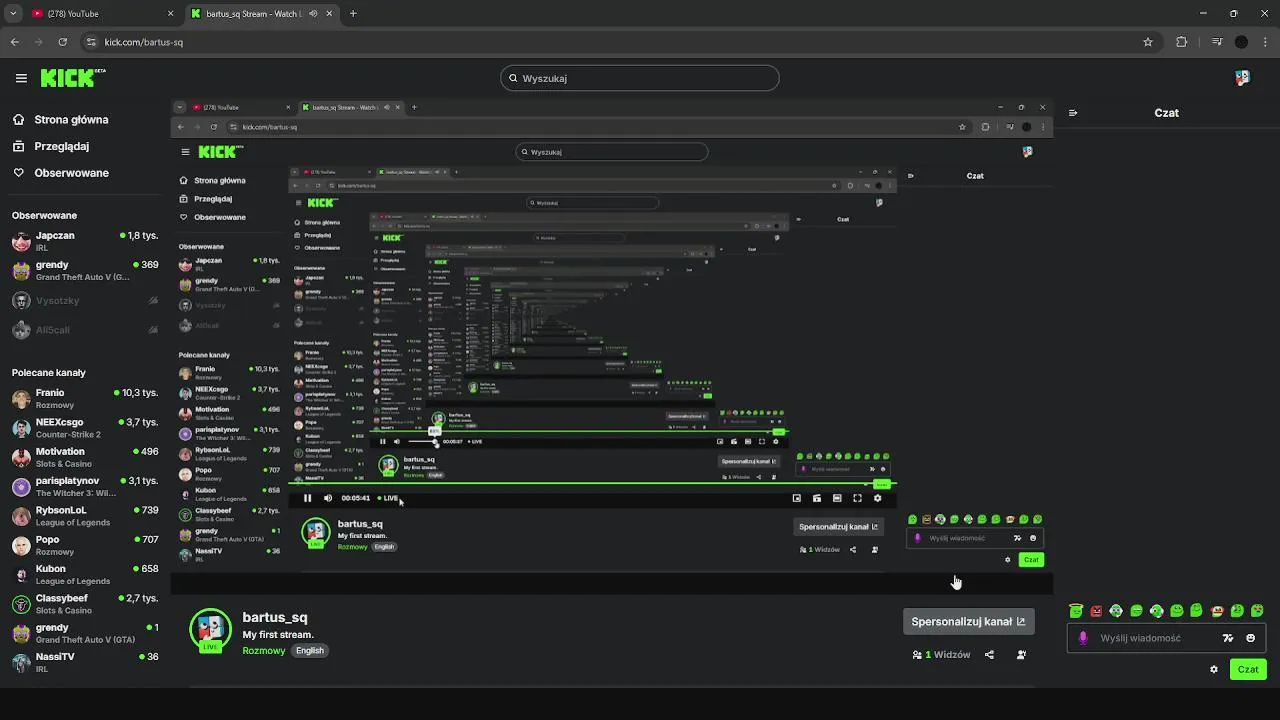Image resolution: width=1280 pixels, height=720 pixels.
Task: Reload the kick.com page
Action: tap(63, 42)
